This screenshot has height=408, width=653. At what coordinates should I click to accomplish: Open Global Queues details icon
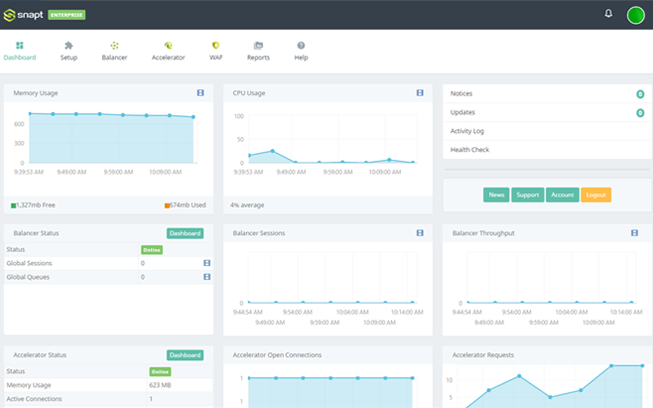(x=206, y=276)
